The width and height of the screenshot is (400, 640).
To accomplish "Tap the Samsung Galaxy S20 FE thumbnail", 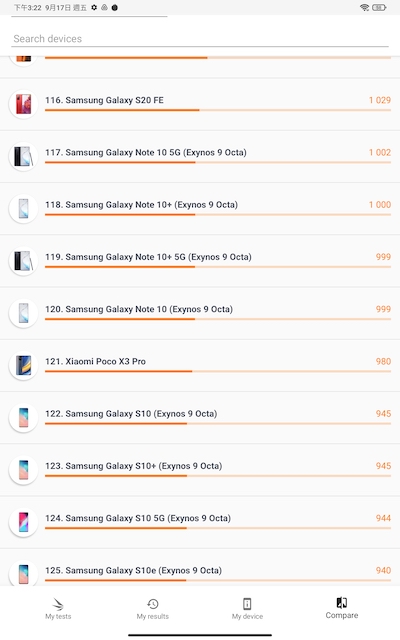I will click(x=24, y=104).
